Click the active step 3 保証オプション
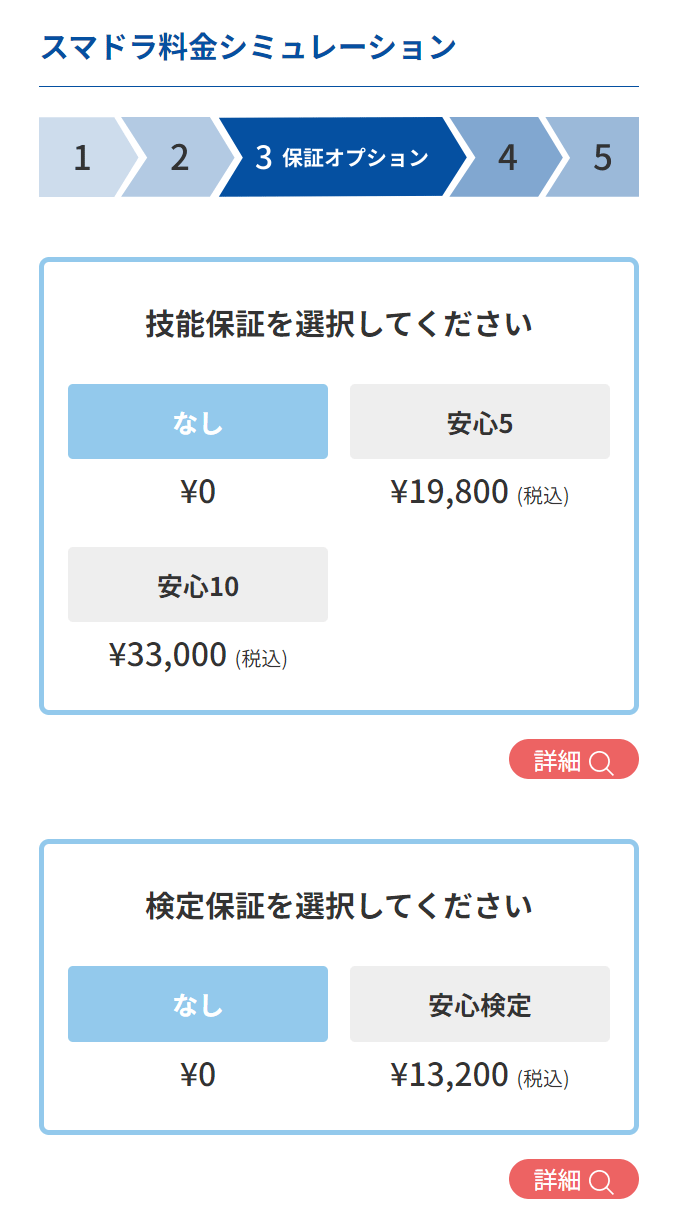This screenshot has width=681, height=1218. [342, 158]
